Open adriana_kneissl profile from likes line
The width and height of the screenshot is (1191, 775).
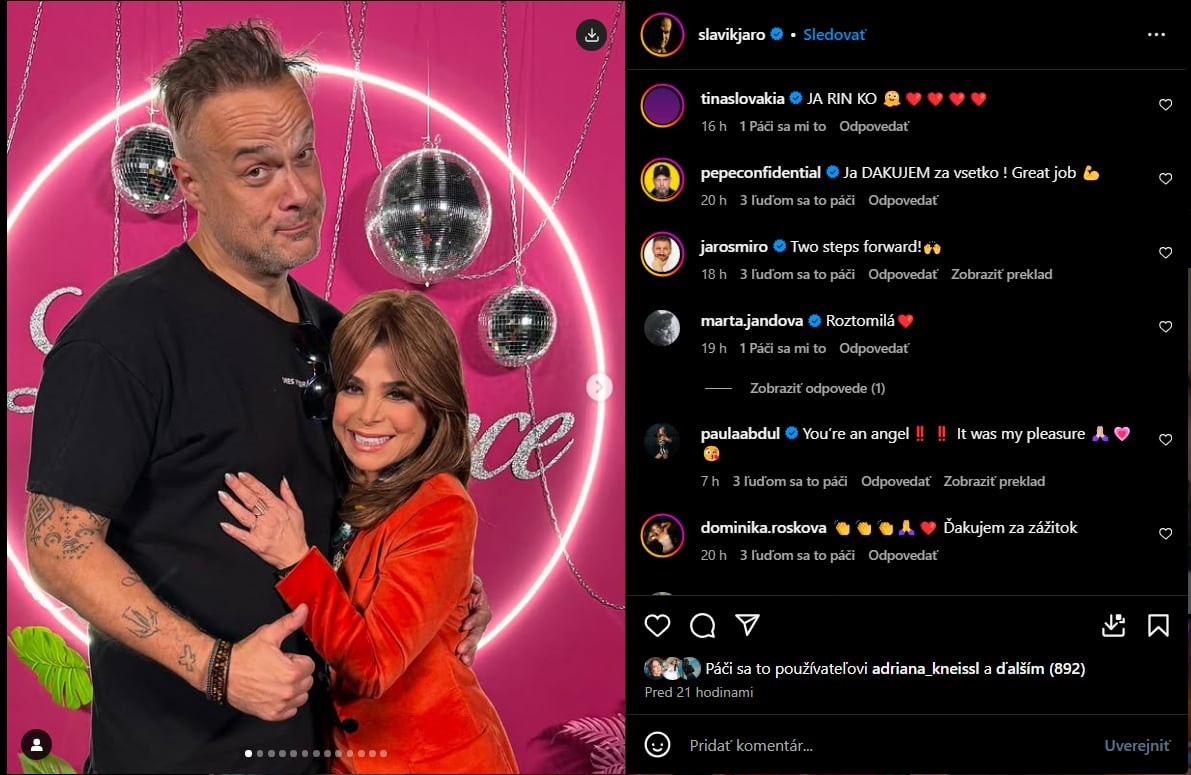pos(925,669)
